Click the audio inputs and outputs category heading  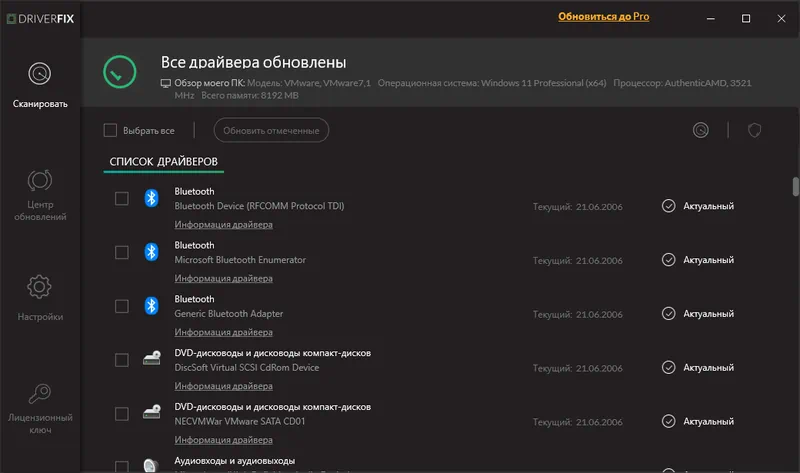235,461
